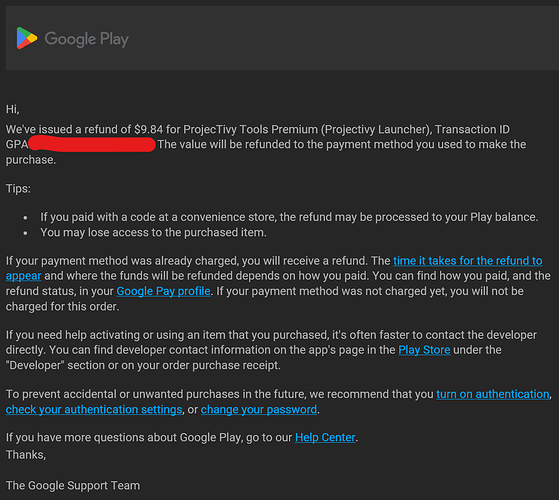Open 'check your authentication settings' link

click(x=94, y=409)
